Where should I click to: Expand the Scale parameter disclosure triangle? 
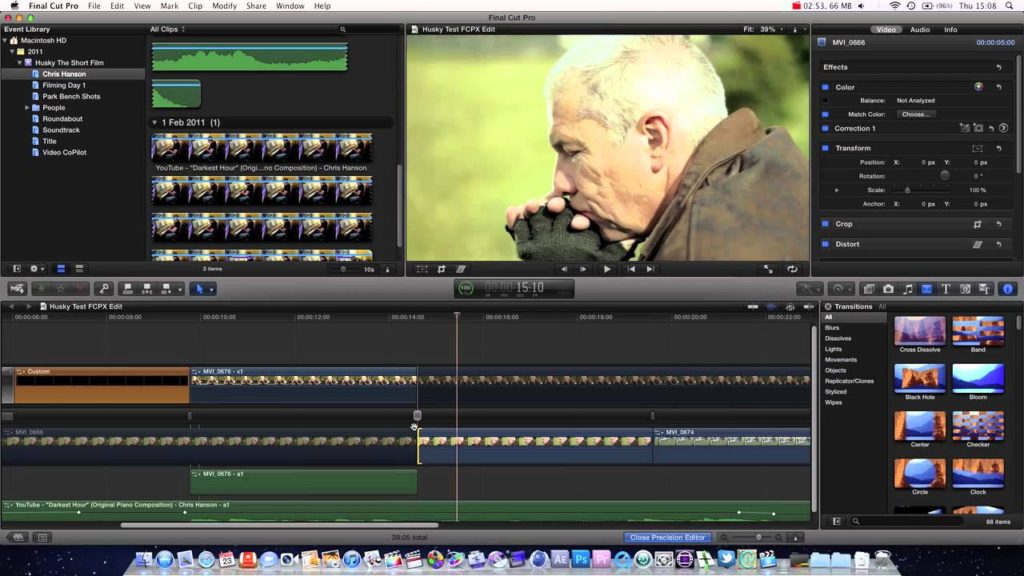(837, 190)
